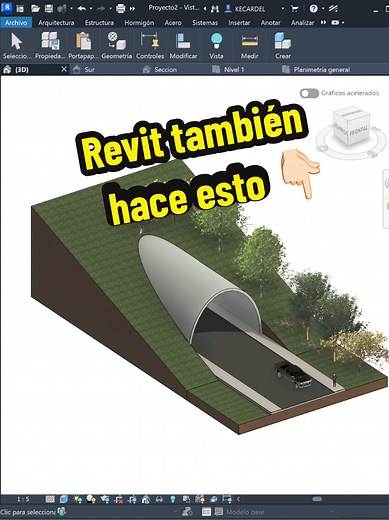Image resolution: width=389 pixels, height=520 pixels.
Task: Click the Save disk icon
Action: point(49,8)
